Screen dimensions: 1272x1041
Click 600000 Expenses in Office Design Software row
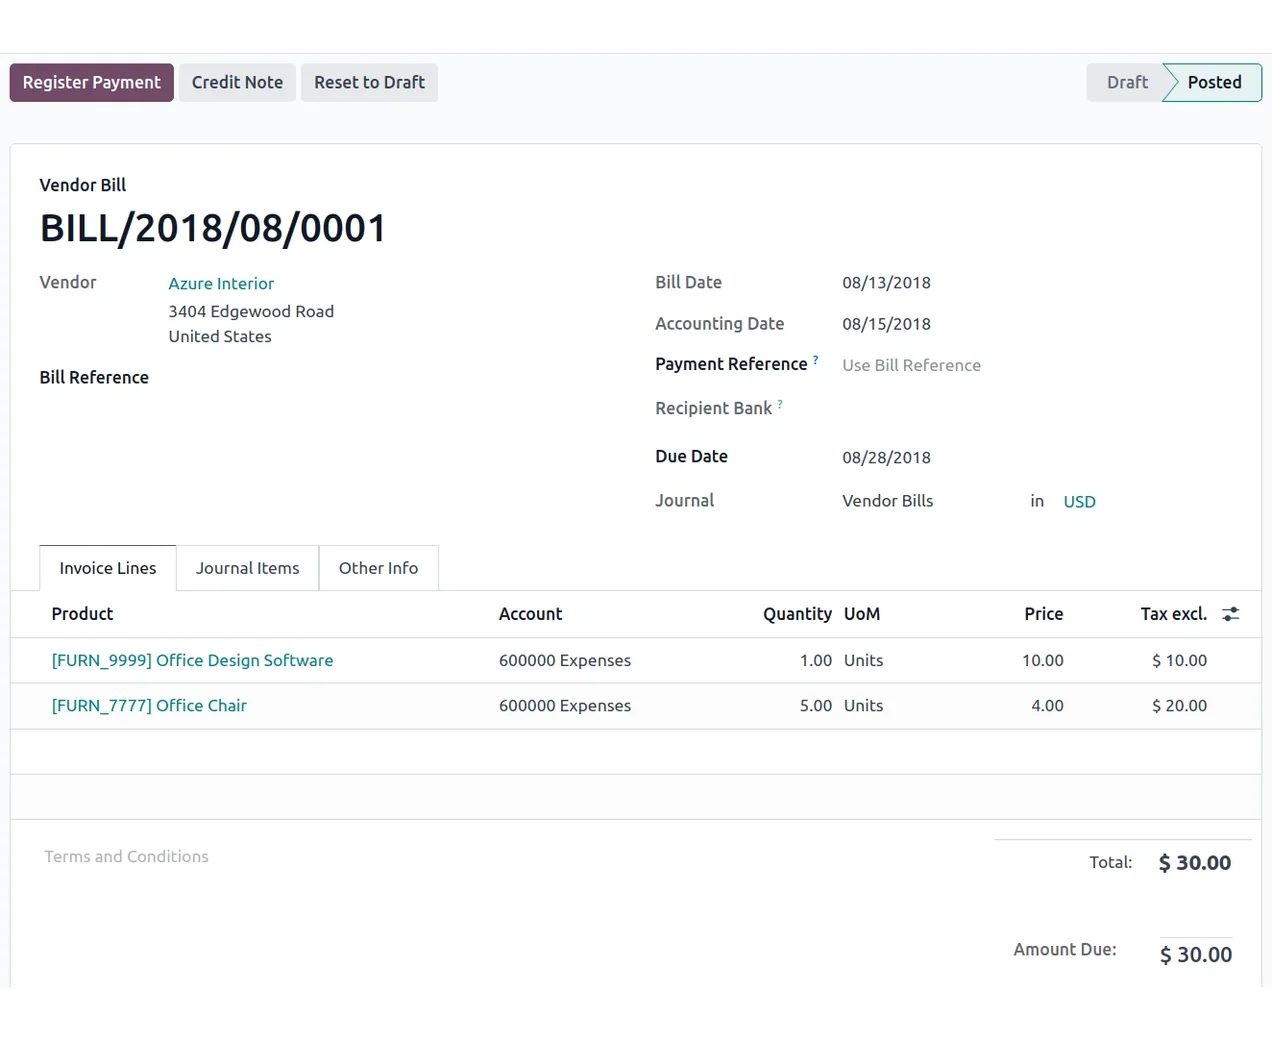coord(565,660)
